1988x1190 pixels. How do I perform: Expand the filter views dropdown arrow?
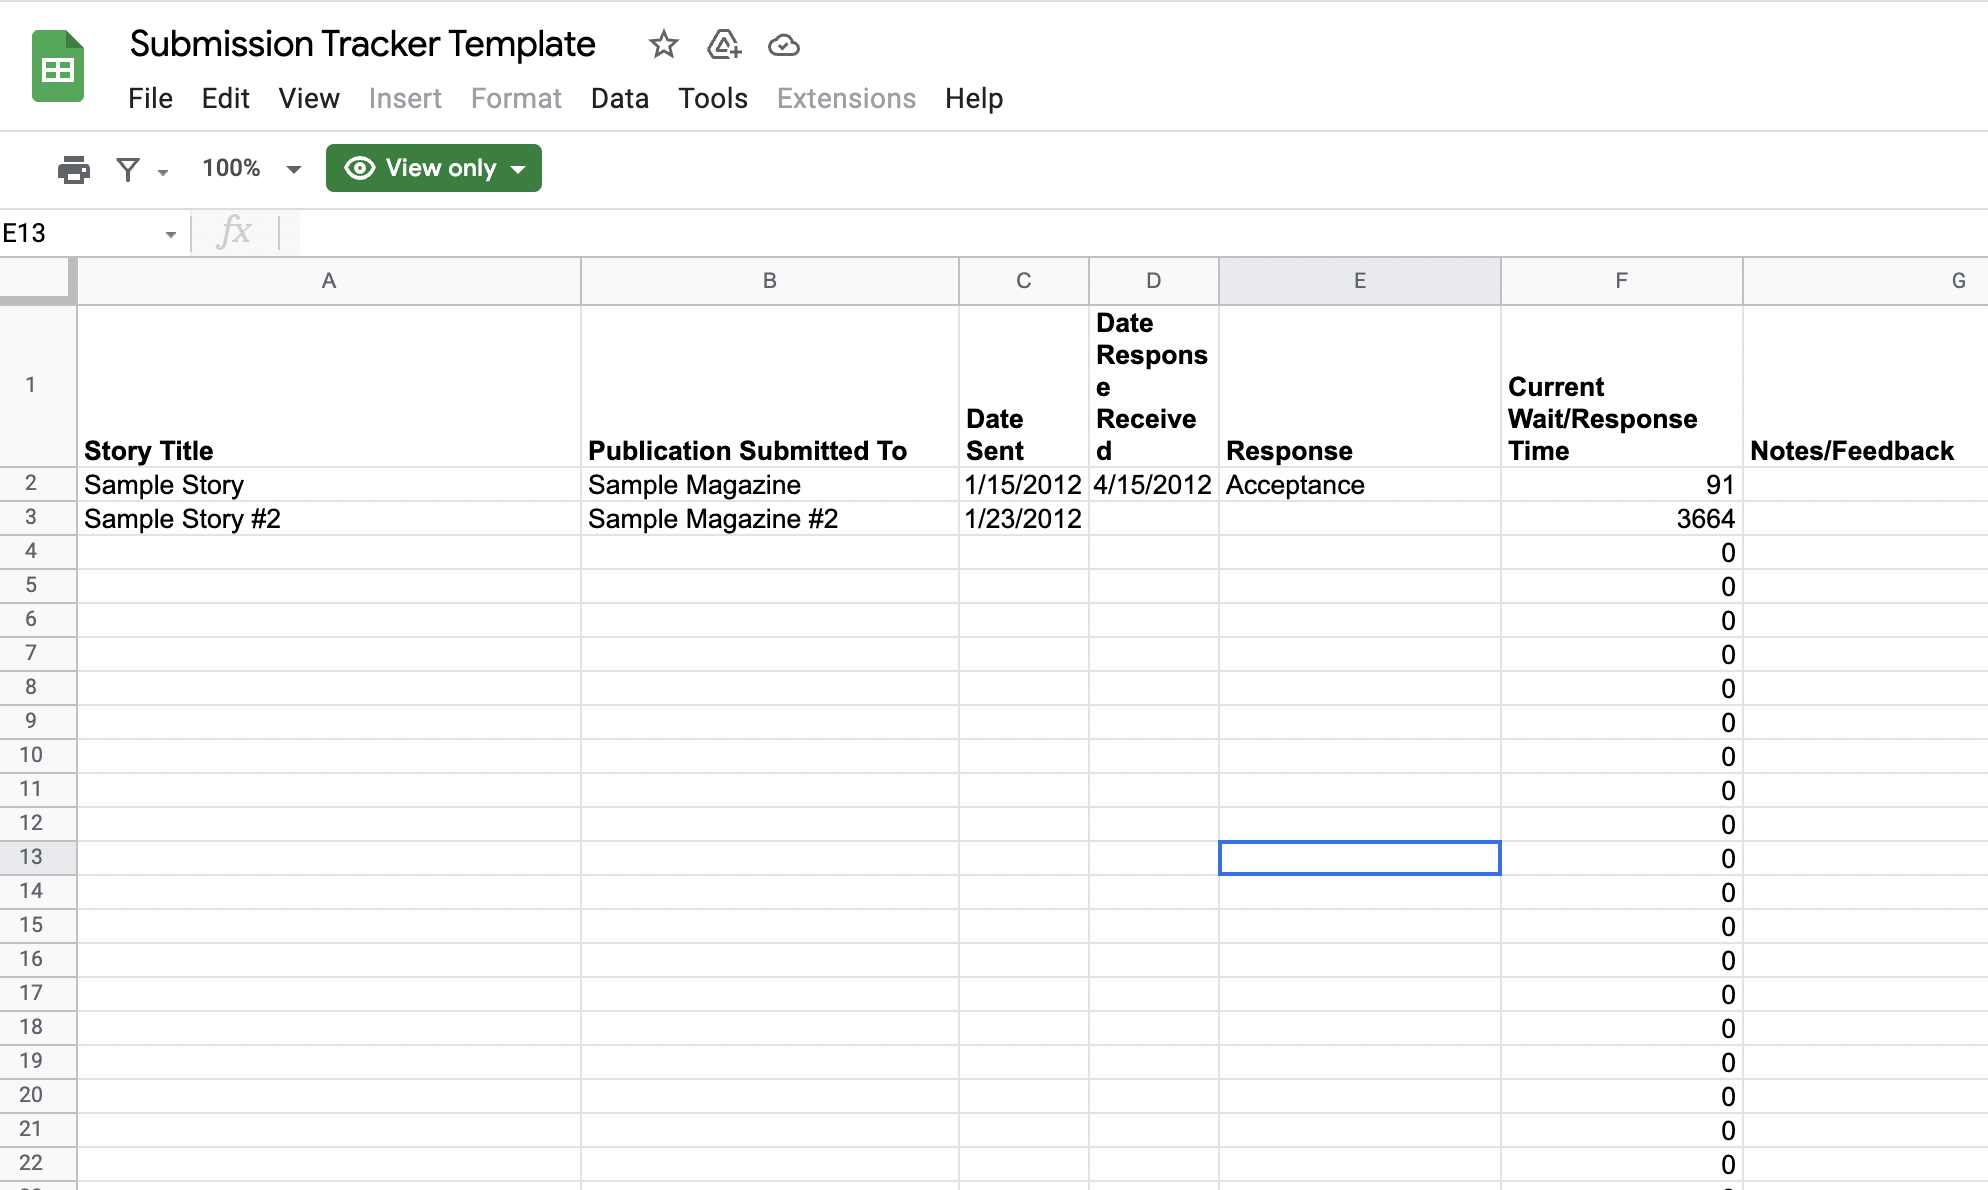(163, 172)
